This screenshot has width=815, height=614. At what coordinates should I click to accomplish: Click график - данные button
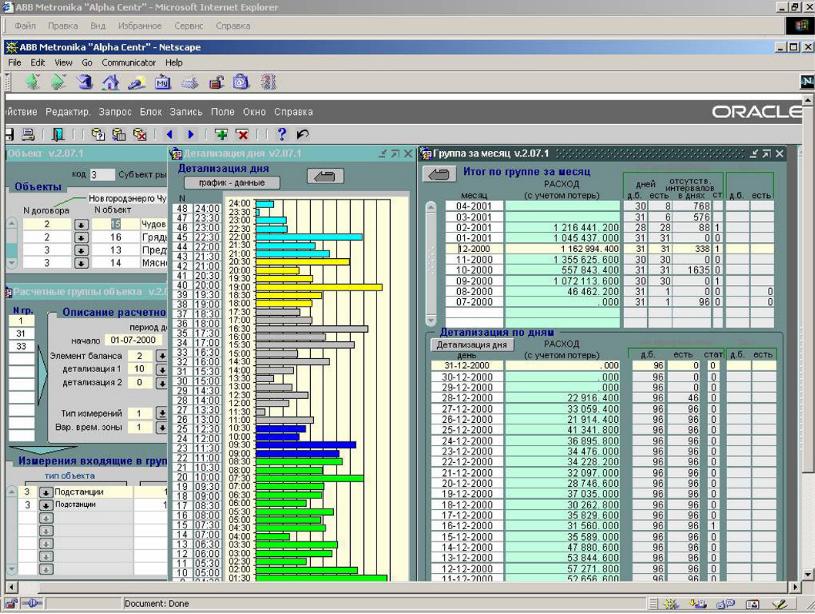click(x=232, y=183)
